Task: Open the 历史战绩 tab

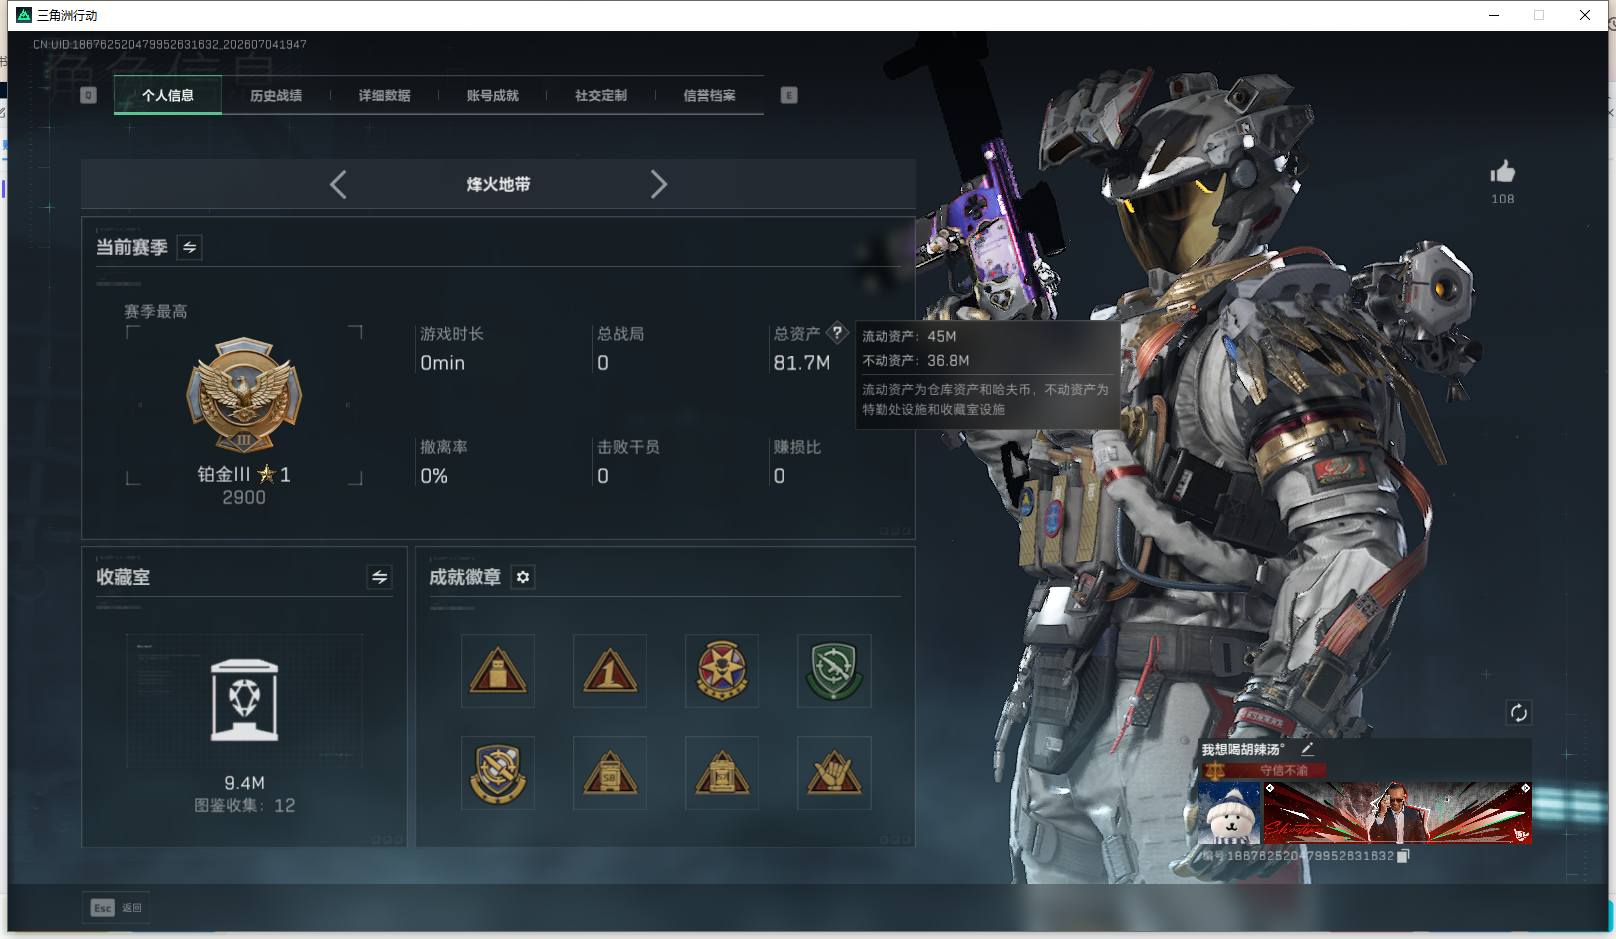Action: pyautogui.click(x=276, y=95)
